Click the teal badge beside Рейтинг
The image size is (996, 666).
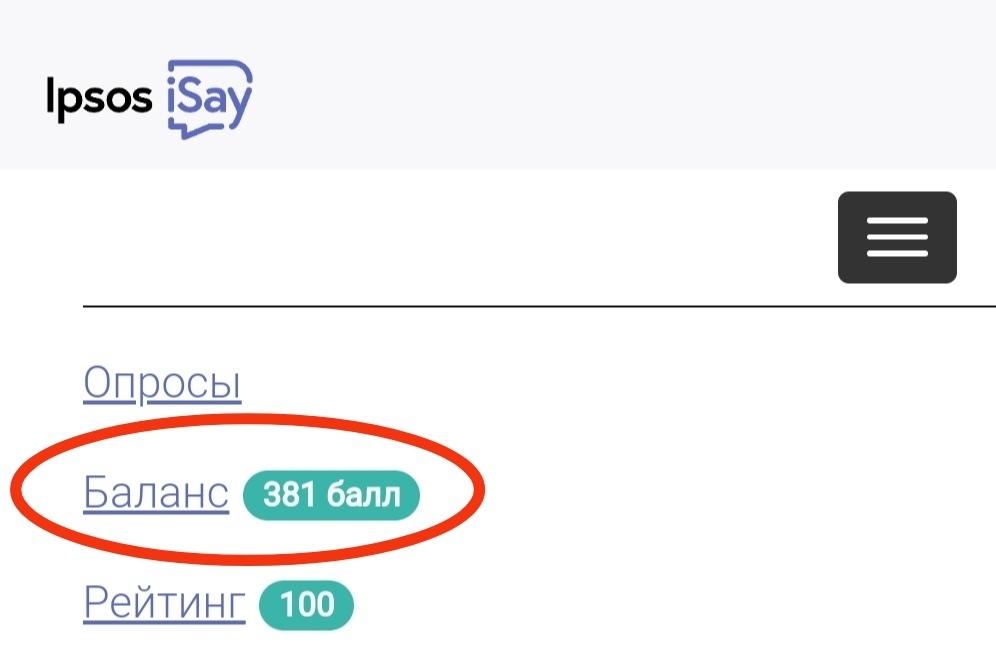(x=306, y=605)
